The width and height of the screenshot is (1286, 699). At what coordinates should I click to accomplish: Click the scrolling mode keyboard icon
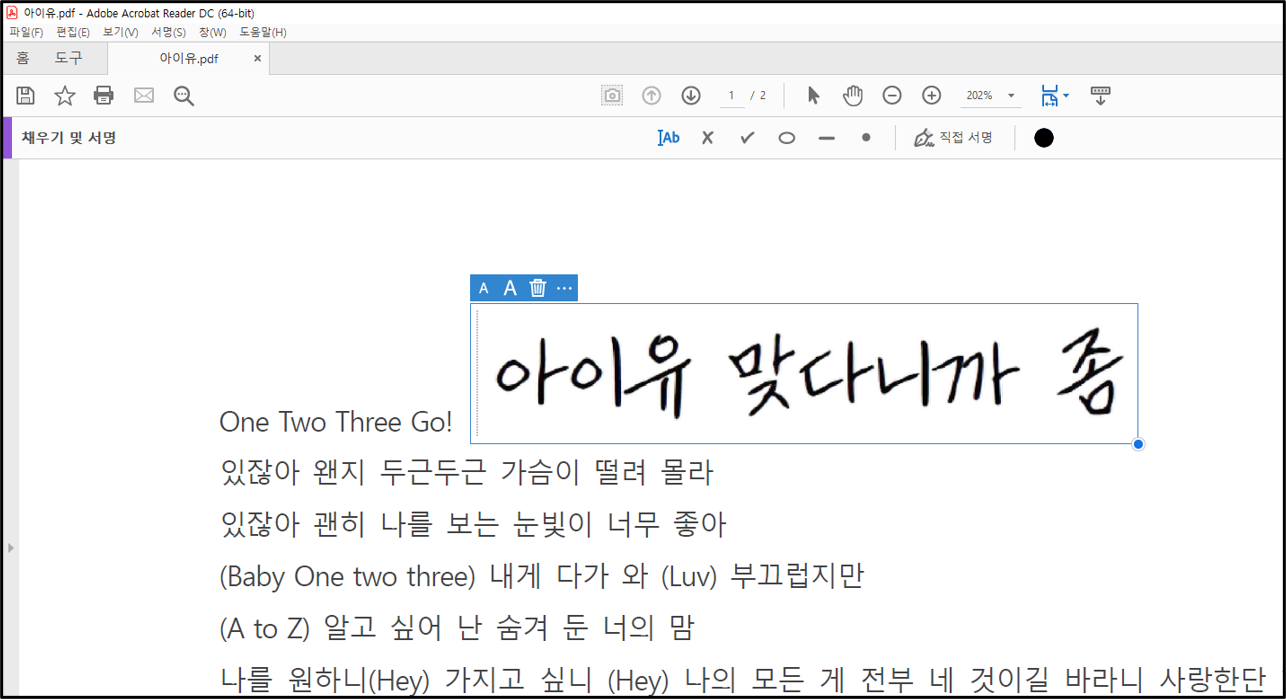1101,96
